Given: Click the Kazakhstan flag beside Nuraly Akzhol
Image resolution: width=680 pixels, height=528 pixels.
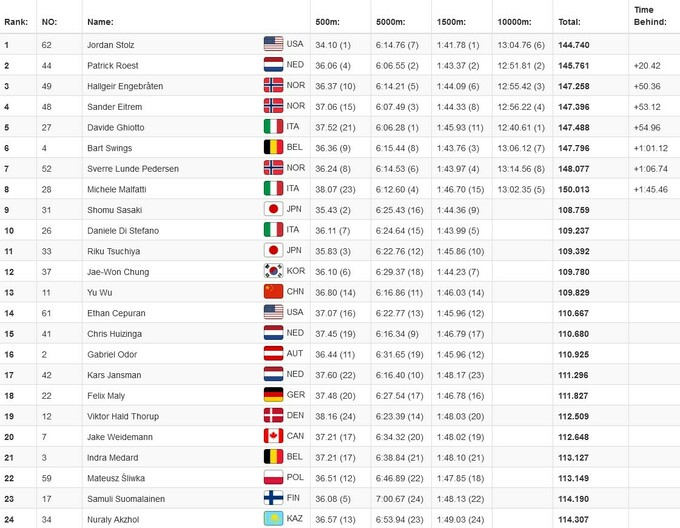Looking at the screenshot, I should pyautogui.click(x=273, y=520).
